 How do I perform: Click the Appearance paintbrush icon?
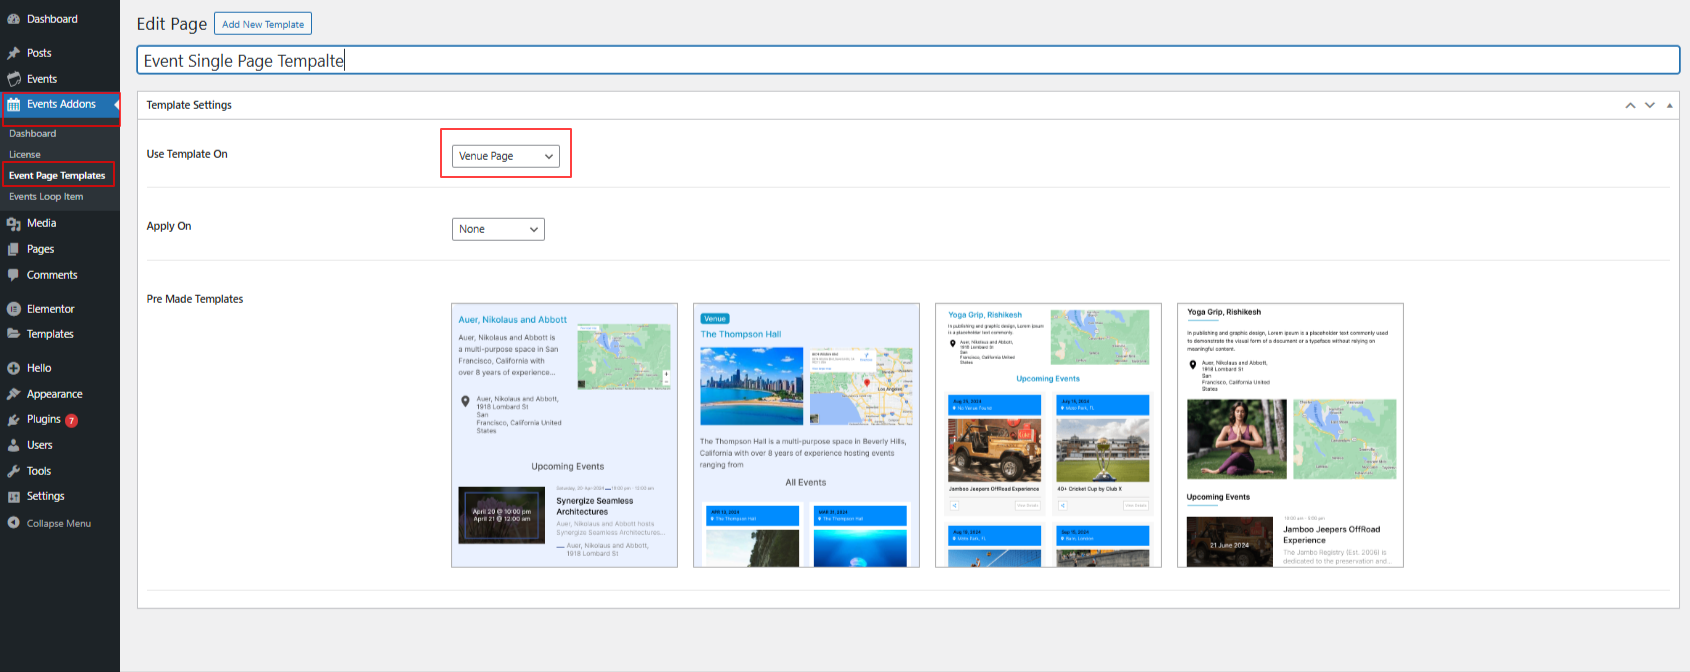point(13,394)
